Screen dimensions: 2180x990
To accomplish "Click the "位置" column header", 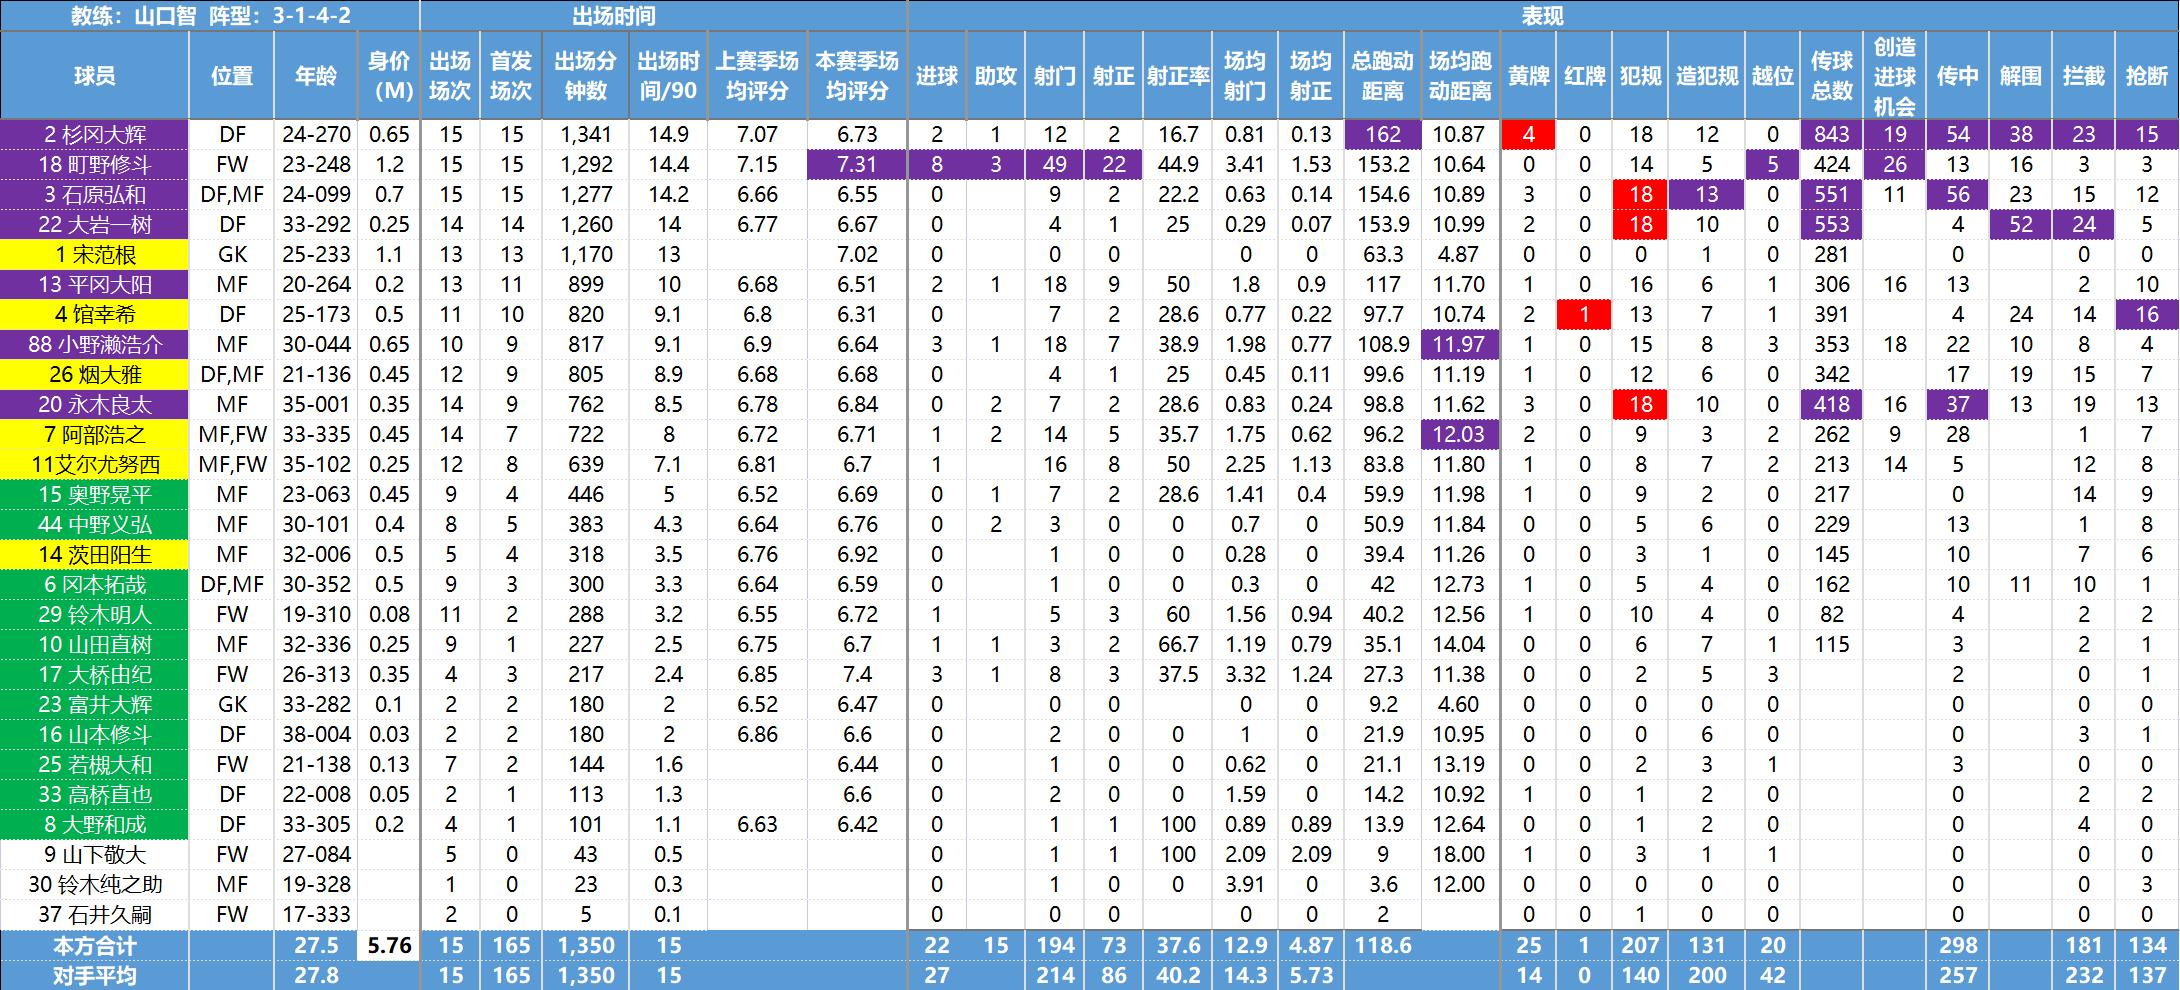I will pyautogui.click(x=232, y=75).
